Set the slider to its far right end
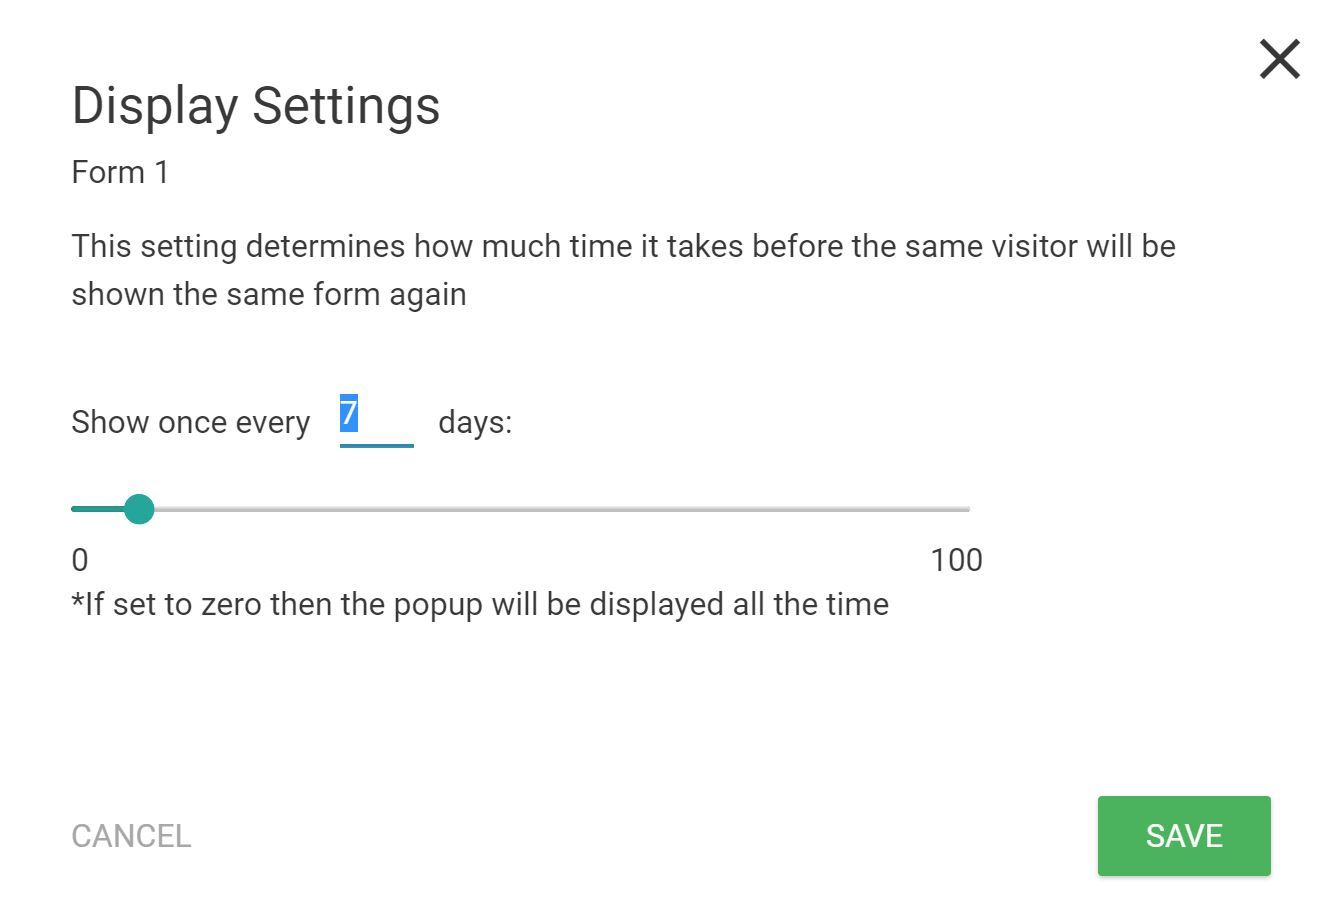The height and width of the screenshot is (913, 1325). 967,509
